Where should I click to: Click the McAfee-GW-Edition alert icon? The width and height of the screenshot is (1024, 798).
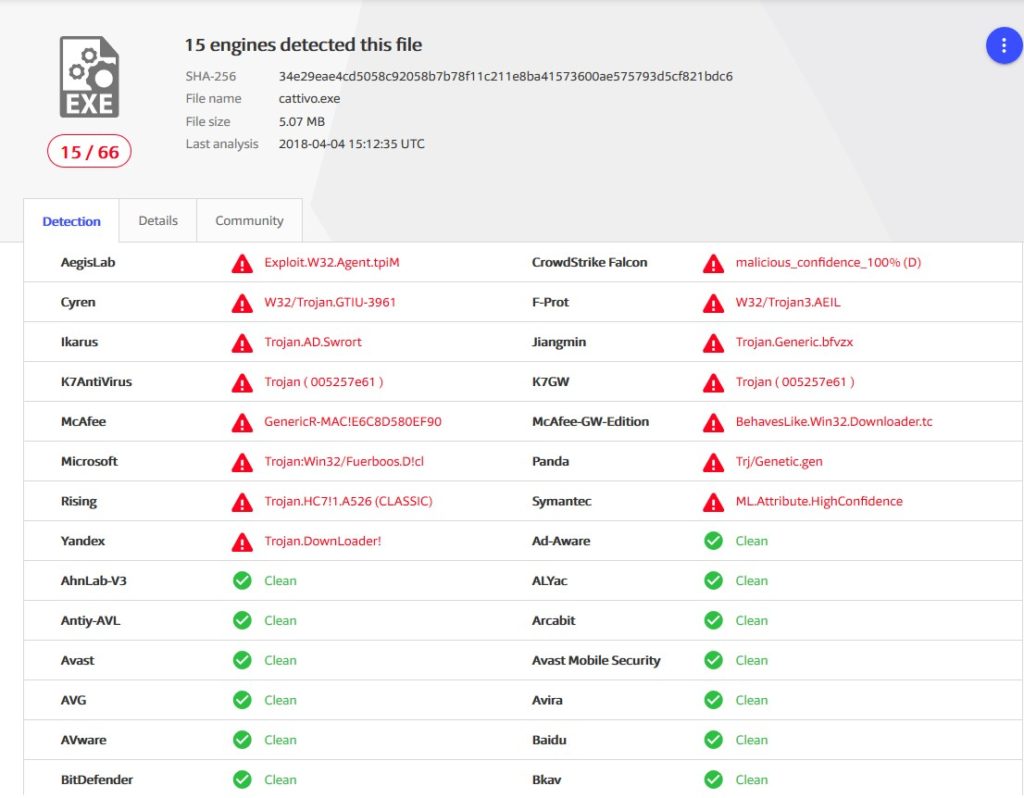(713, 423)
